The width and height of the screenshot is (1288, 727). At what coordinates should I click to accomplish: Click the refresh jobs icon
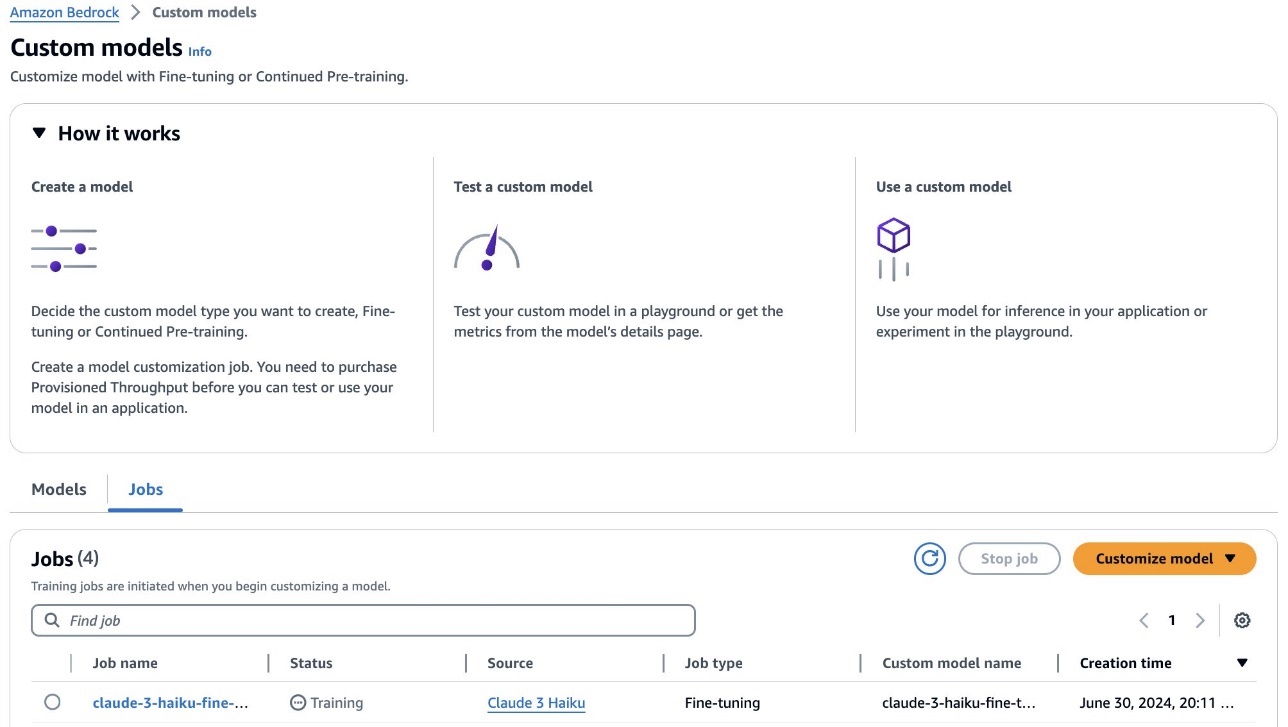pos(929,559)
